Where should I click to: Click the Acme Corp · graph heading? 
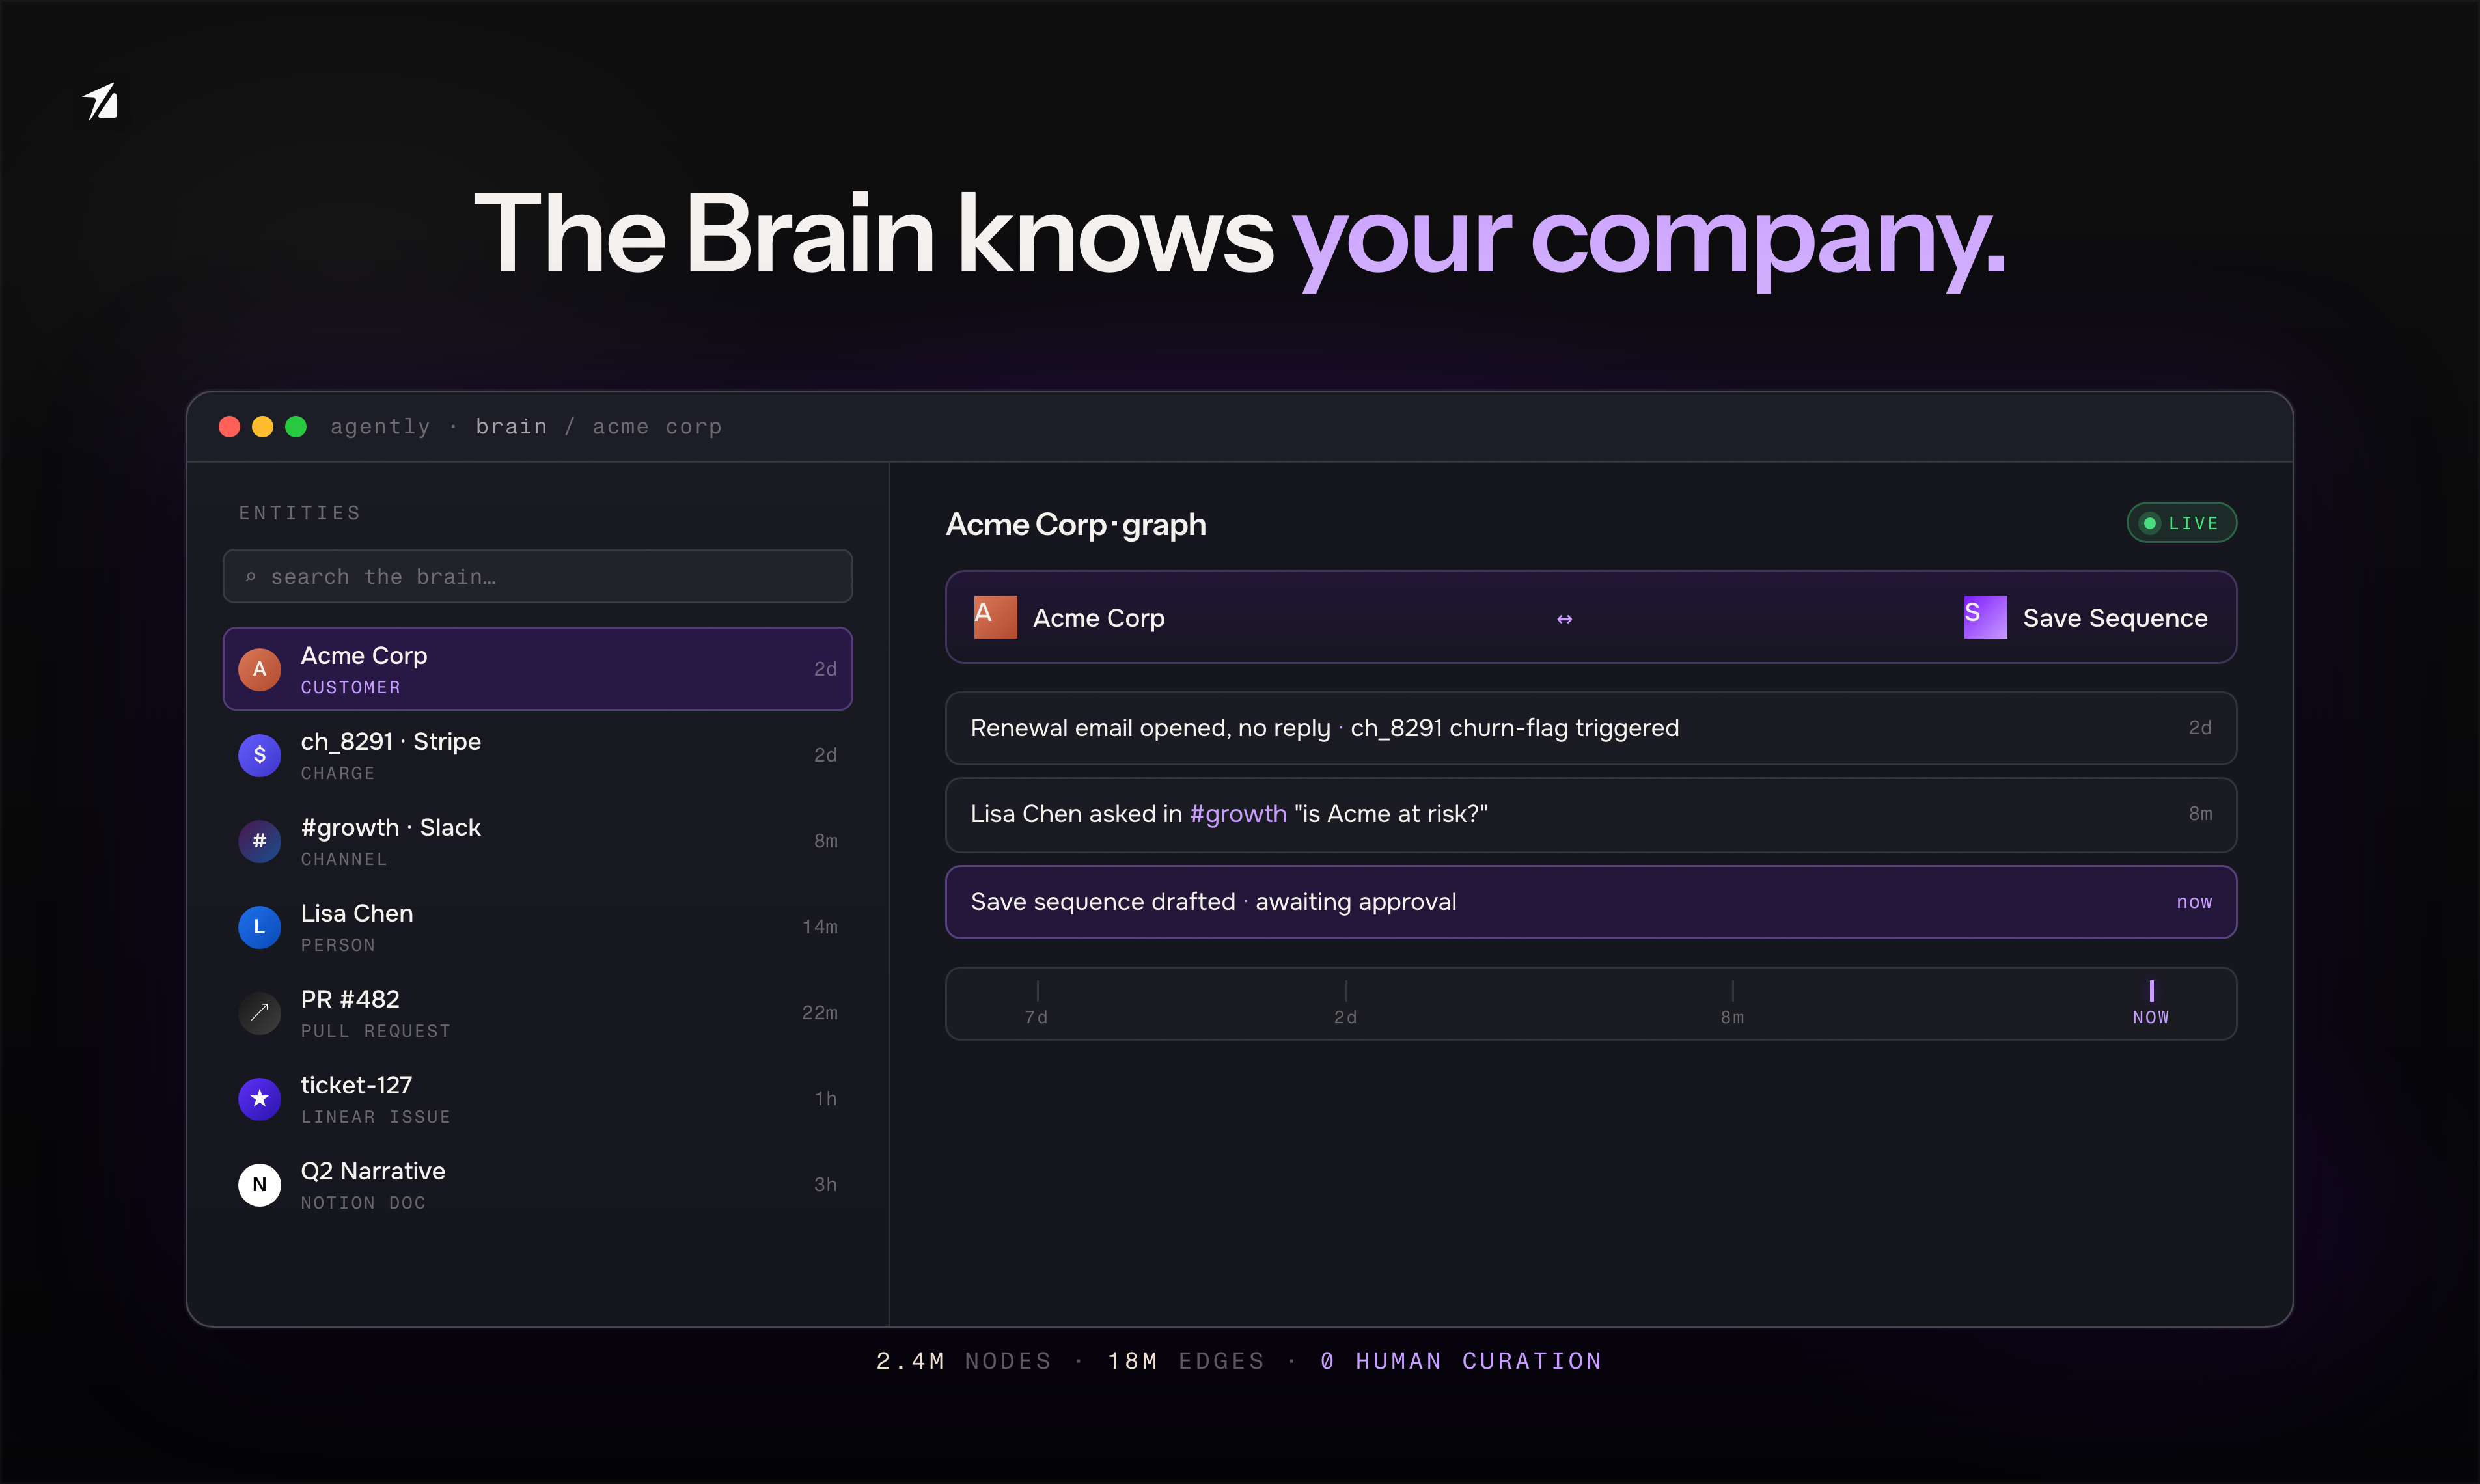pos(1076,524)
